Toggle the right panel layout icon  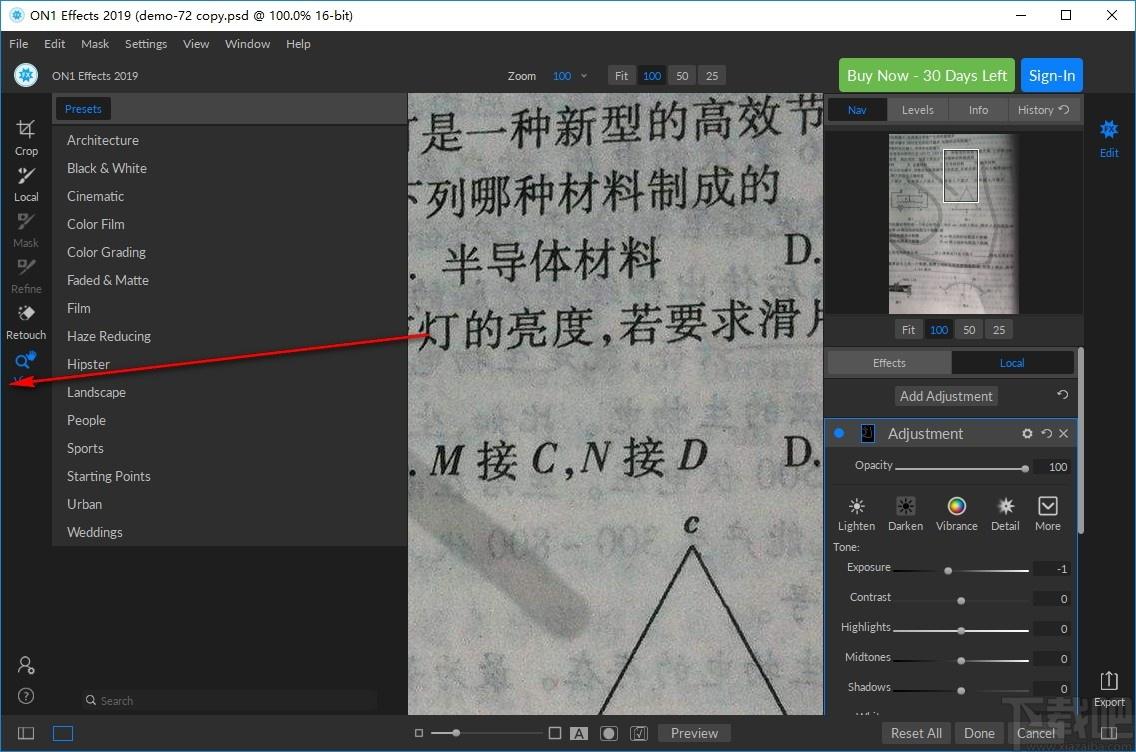pyautogui.click(x=1108, y=733)
